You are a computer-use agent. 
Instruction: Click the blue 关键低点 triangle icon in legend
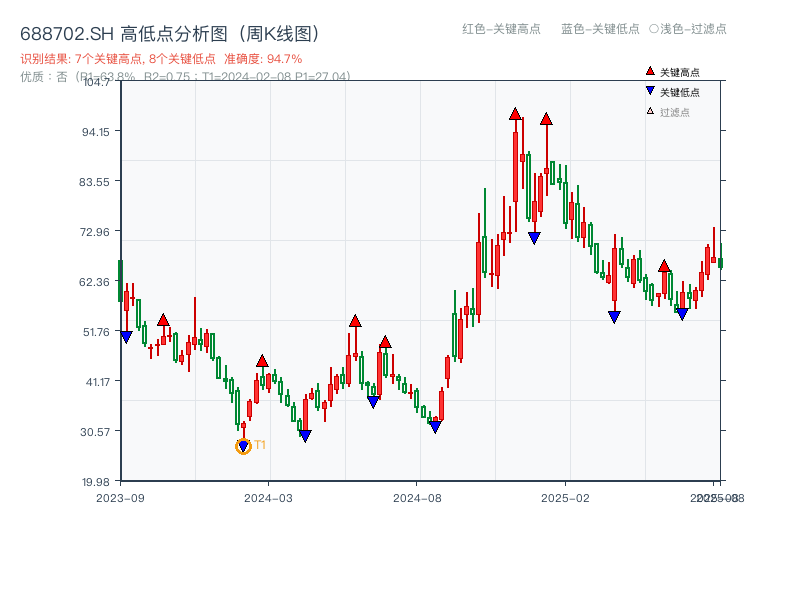click(x=648, y=89)
